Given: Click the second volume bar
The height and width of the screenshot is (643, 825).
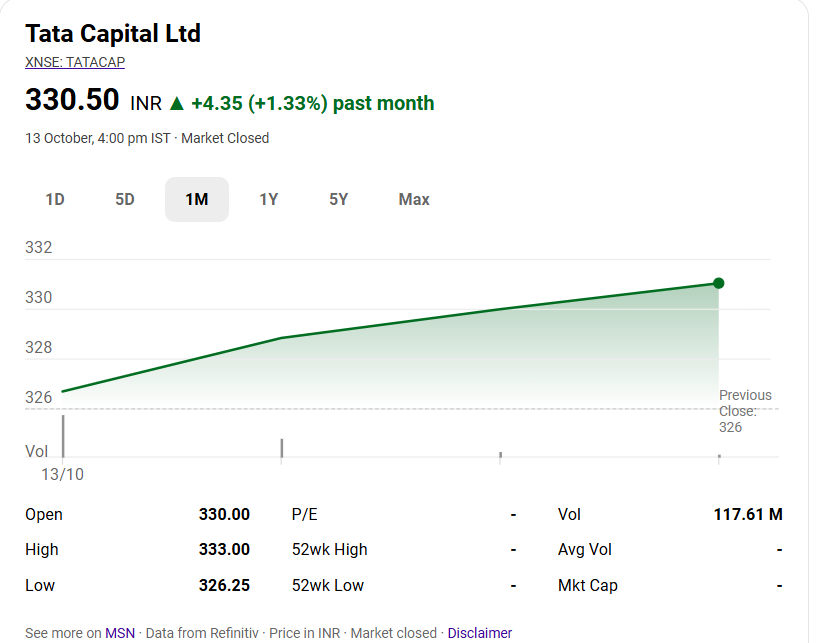Looking at the screenshot, I should [x=282, y=448].
